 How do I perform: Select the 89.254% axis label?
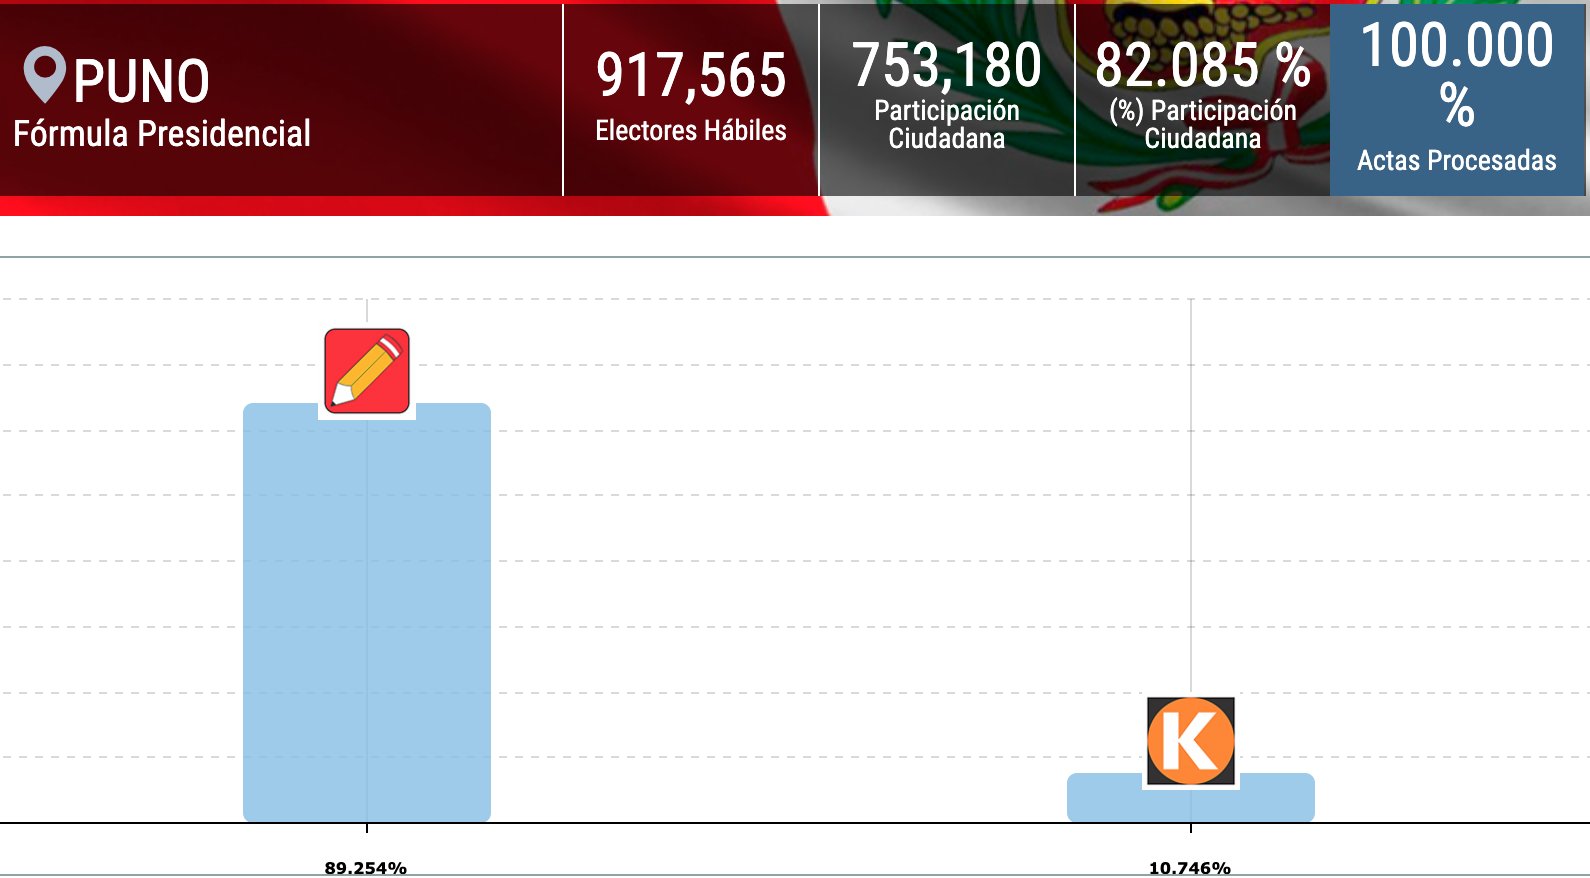point(366,868)
